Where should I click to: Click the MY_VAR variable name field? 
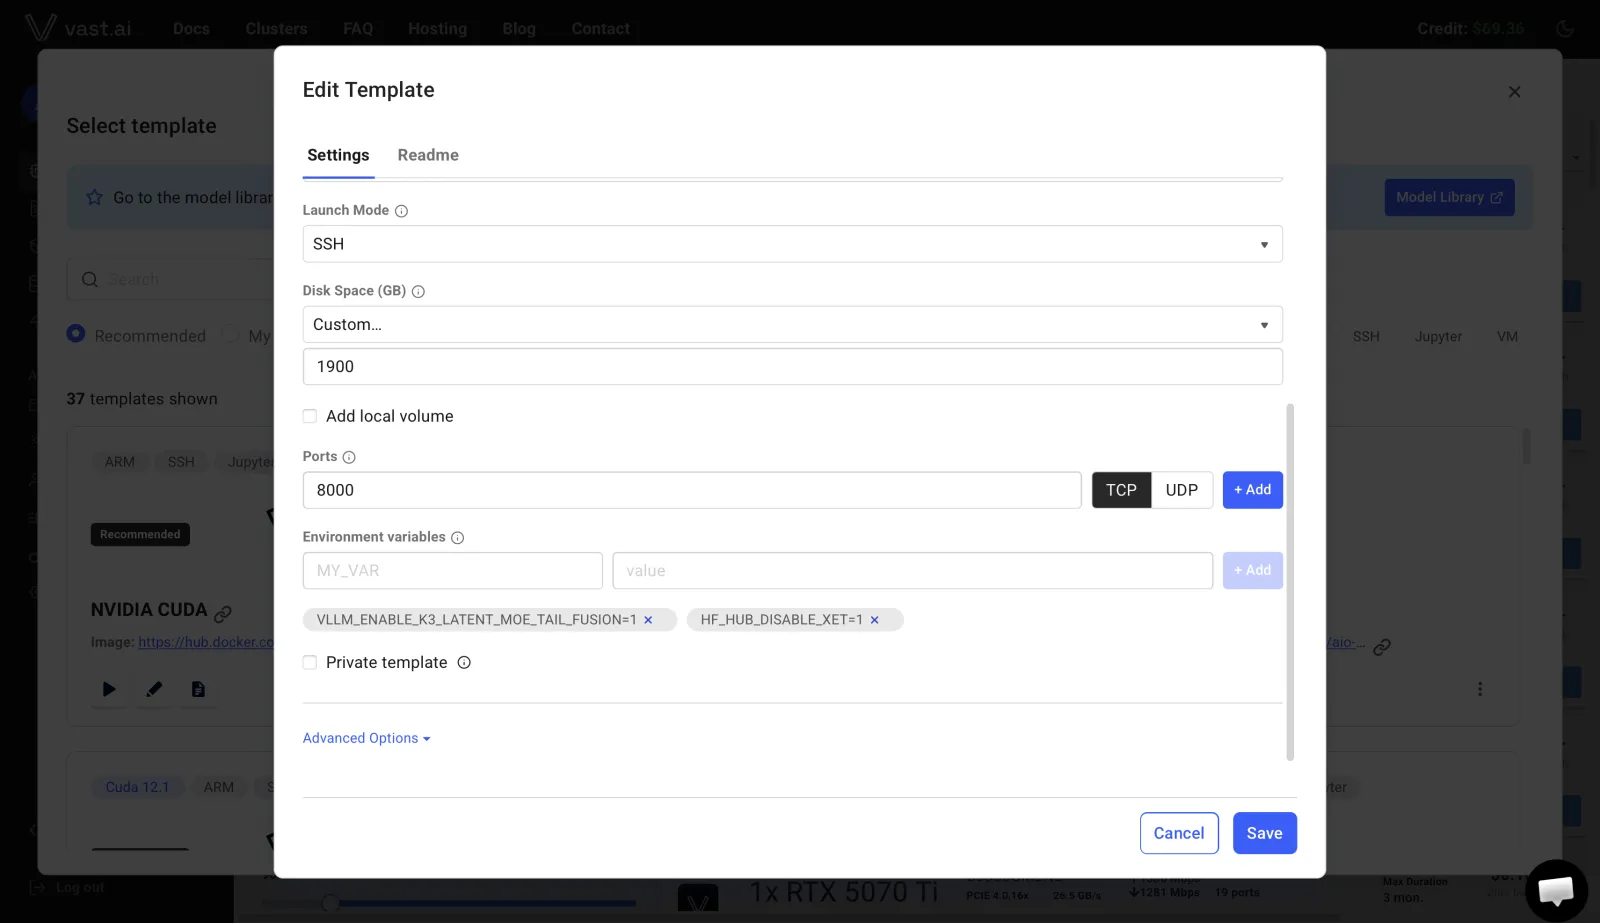pyautogui.click(x=452, y=570)
